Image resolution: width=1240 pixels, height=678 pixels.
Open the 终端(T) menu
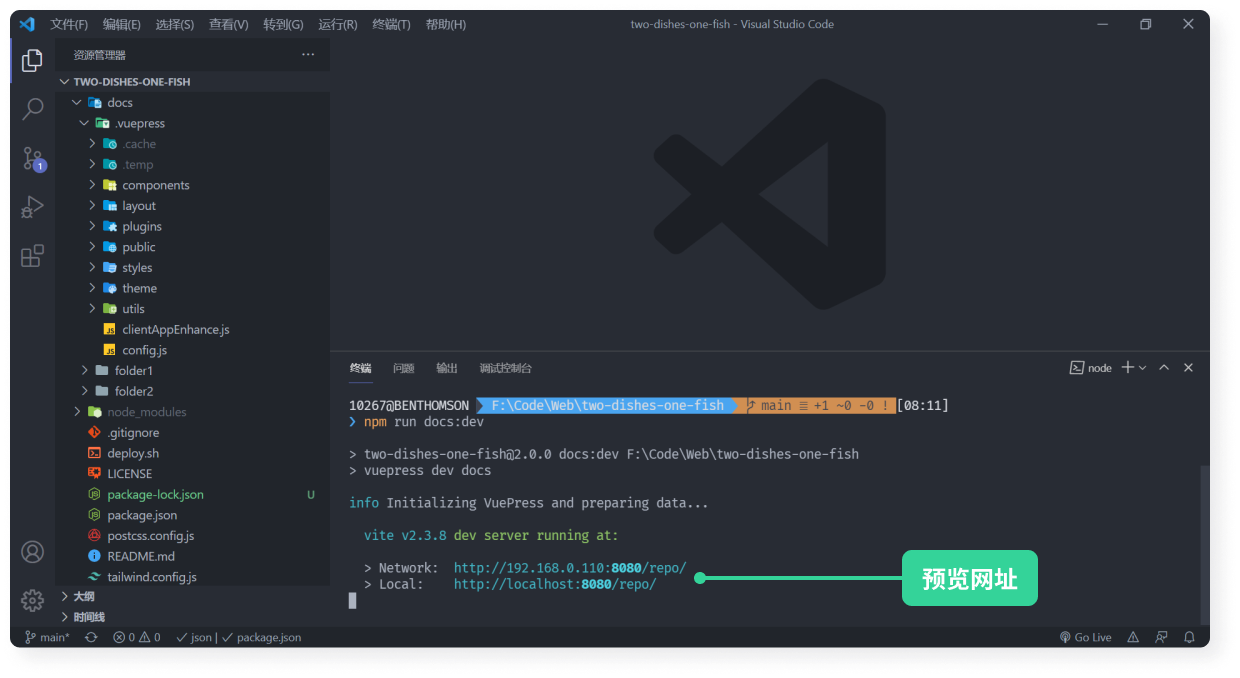point(391,24)
